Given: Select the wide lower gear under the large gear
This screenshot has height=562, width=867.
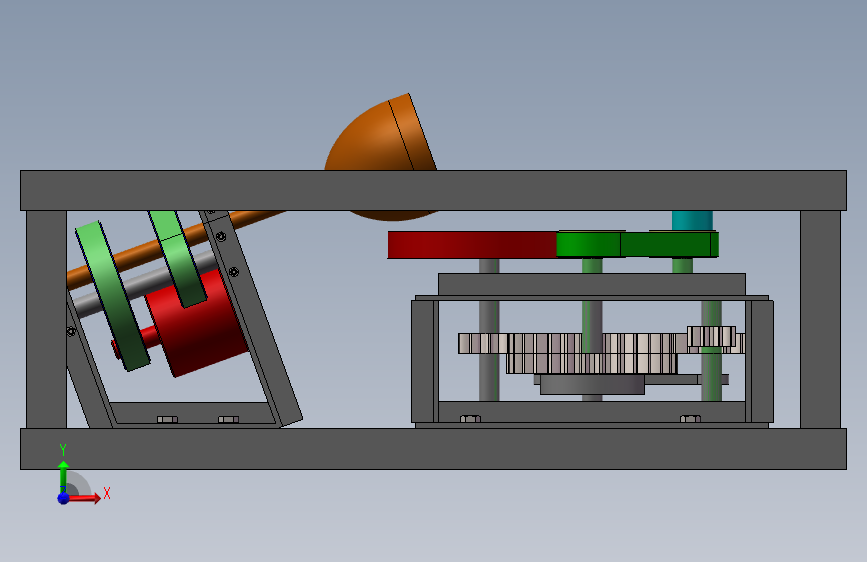Looking at the screenshot, I should click(x=592, y=363).
